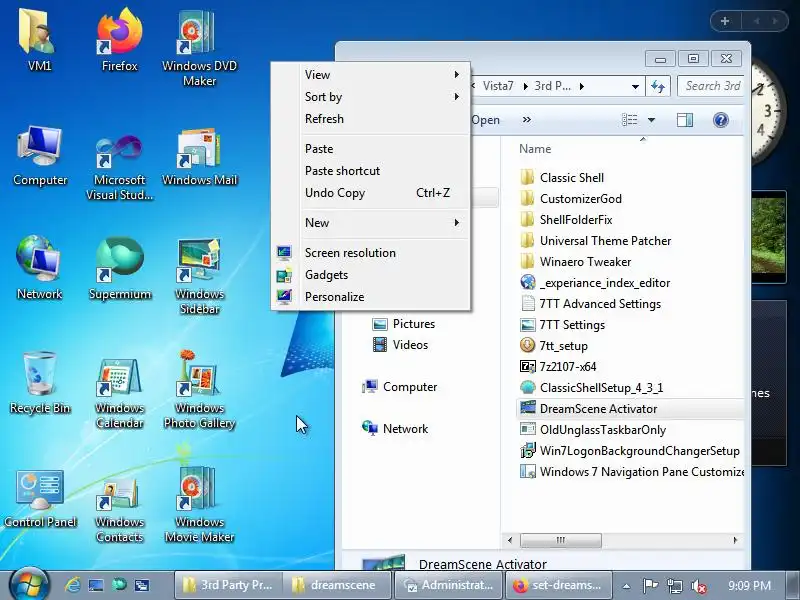Select Videos in the navigation pane
This screenshot has width=800, height=600.
pyautogui.click(x=400, y=345)
